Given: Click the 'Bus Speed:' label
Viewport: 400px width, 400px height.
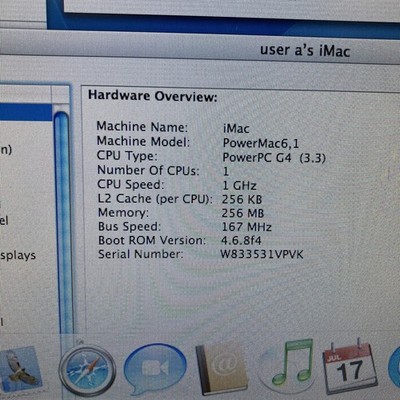Looking at the screenshot, I should (x=129, y=227).
